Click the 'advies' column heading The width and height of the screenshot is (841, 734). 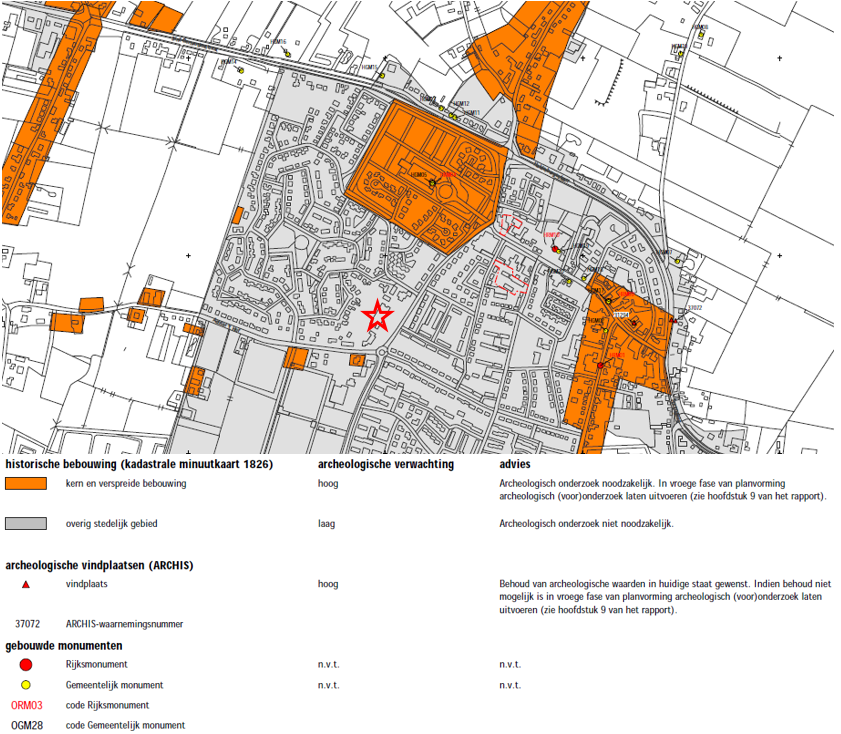[x=515, y=464]
